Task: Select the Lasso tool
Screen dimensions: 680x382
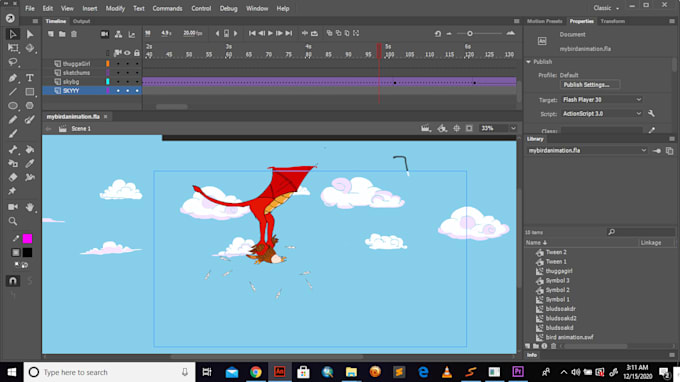Action: 13,62
